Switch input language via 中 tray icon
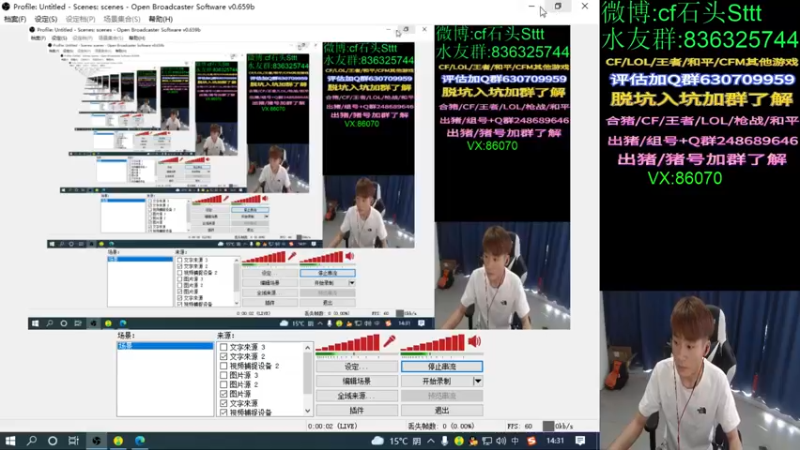 (x=515, y=441)
